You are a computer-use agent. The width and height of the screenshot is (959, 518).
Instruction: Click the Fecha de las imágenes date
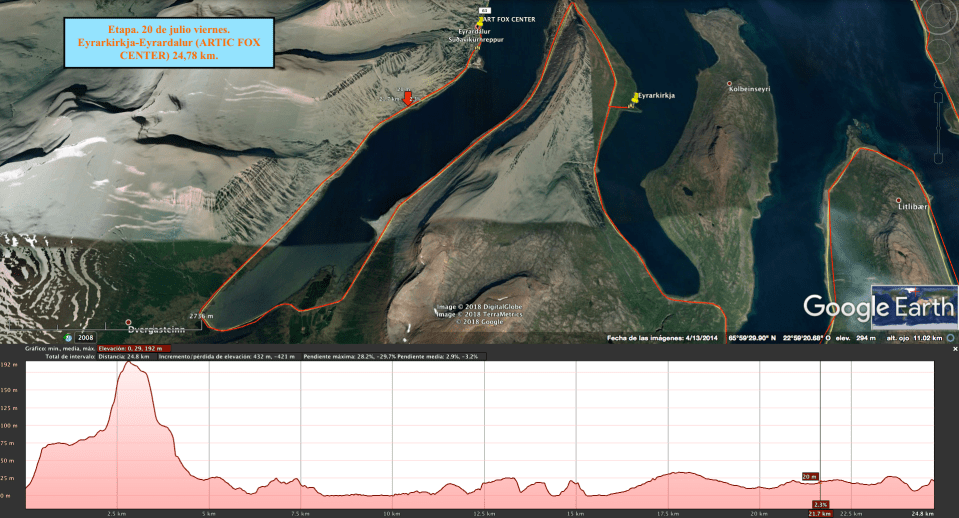click(x=663, y=338)
